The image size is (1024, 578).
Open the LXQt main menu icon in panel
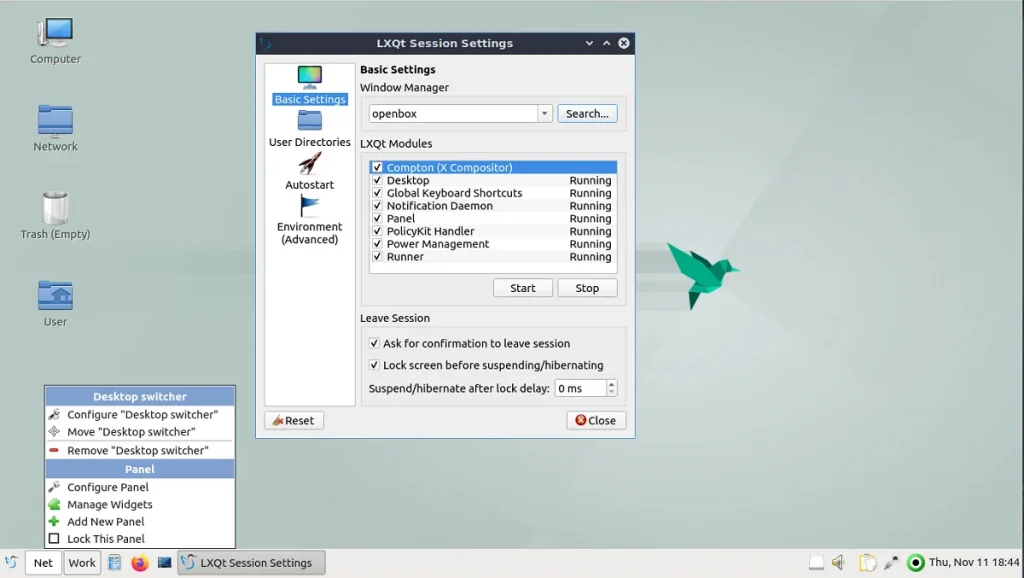pyautogui.click(x=11, y=562)
